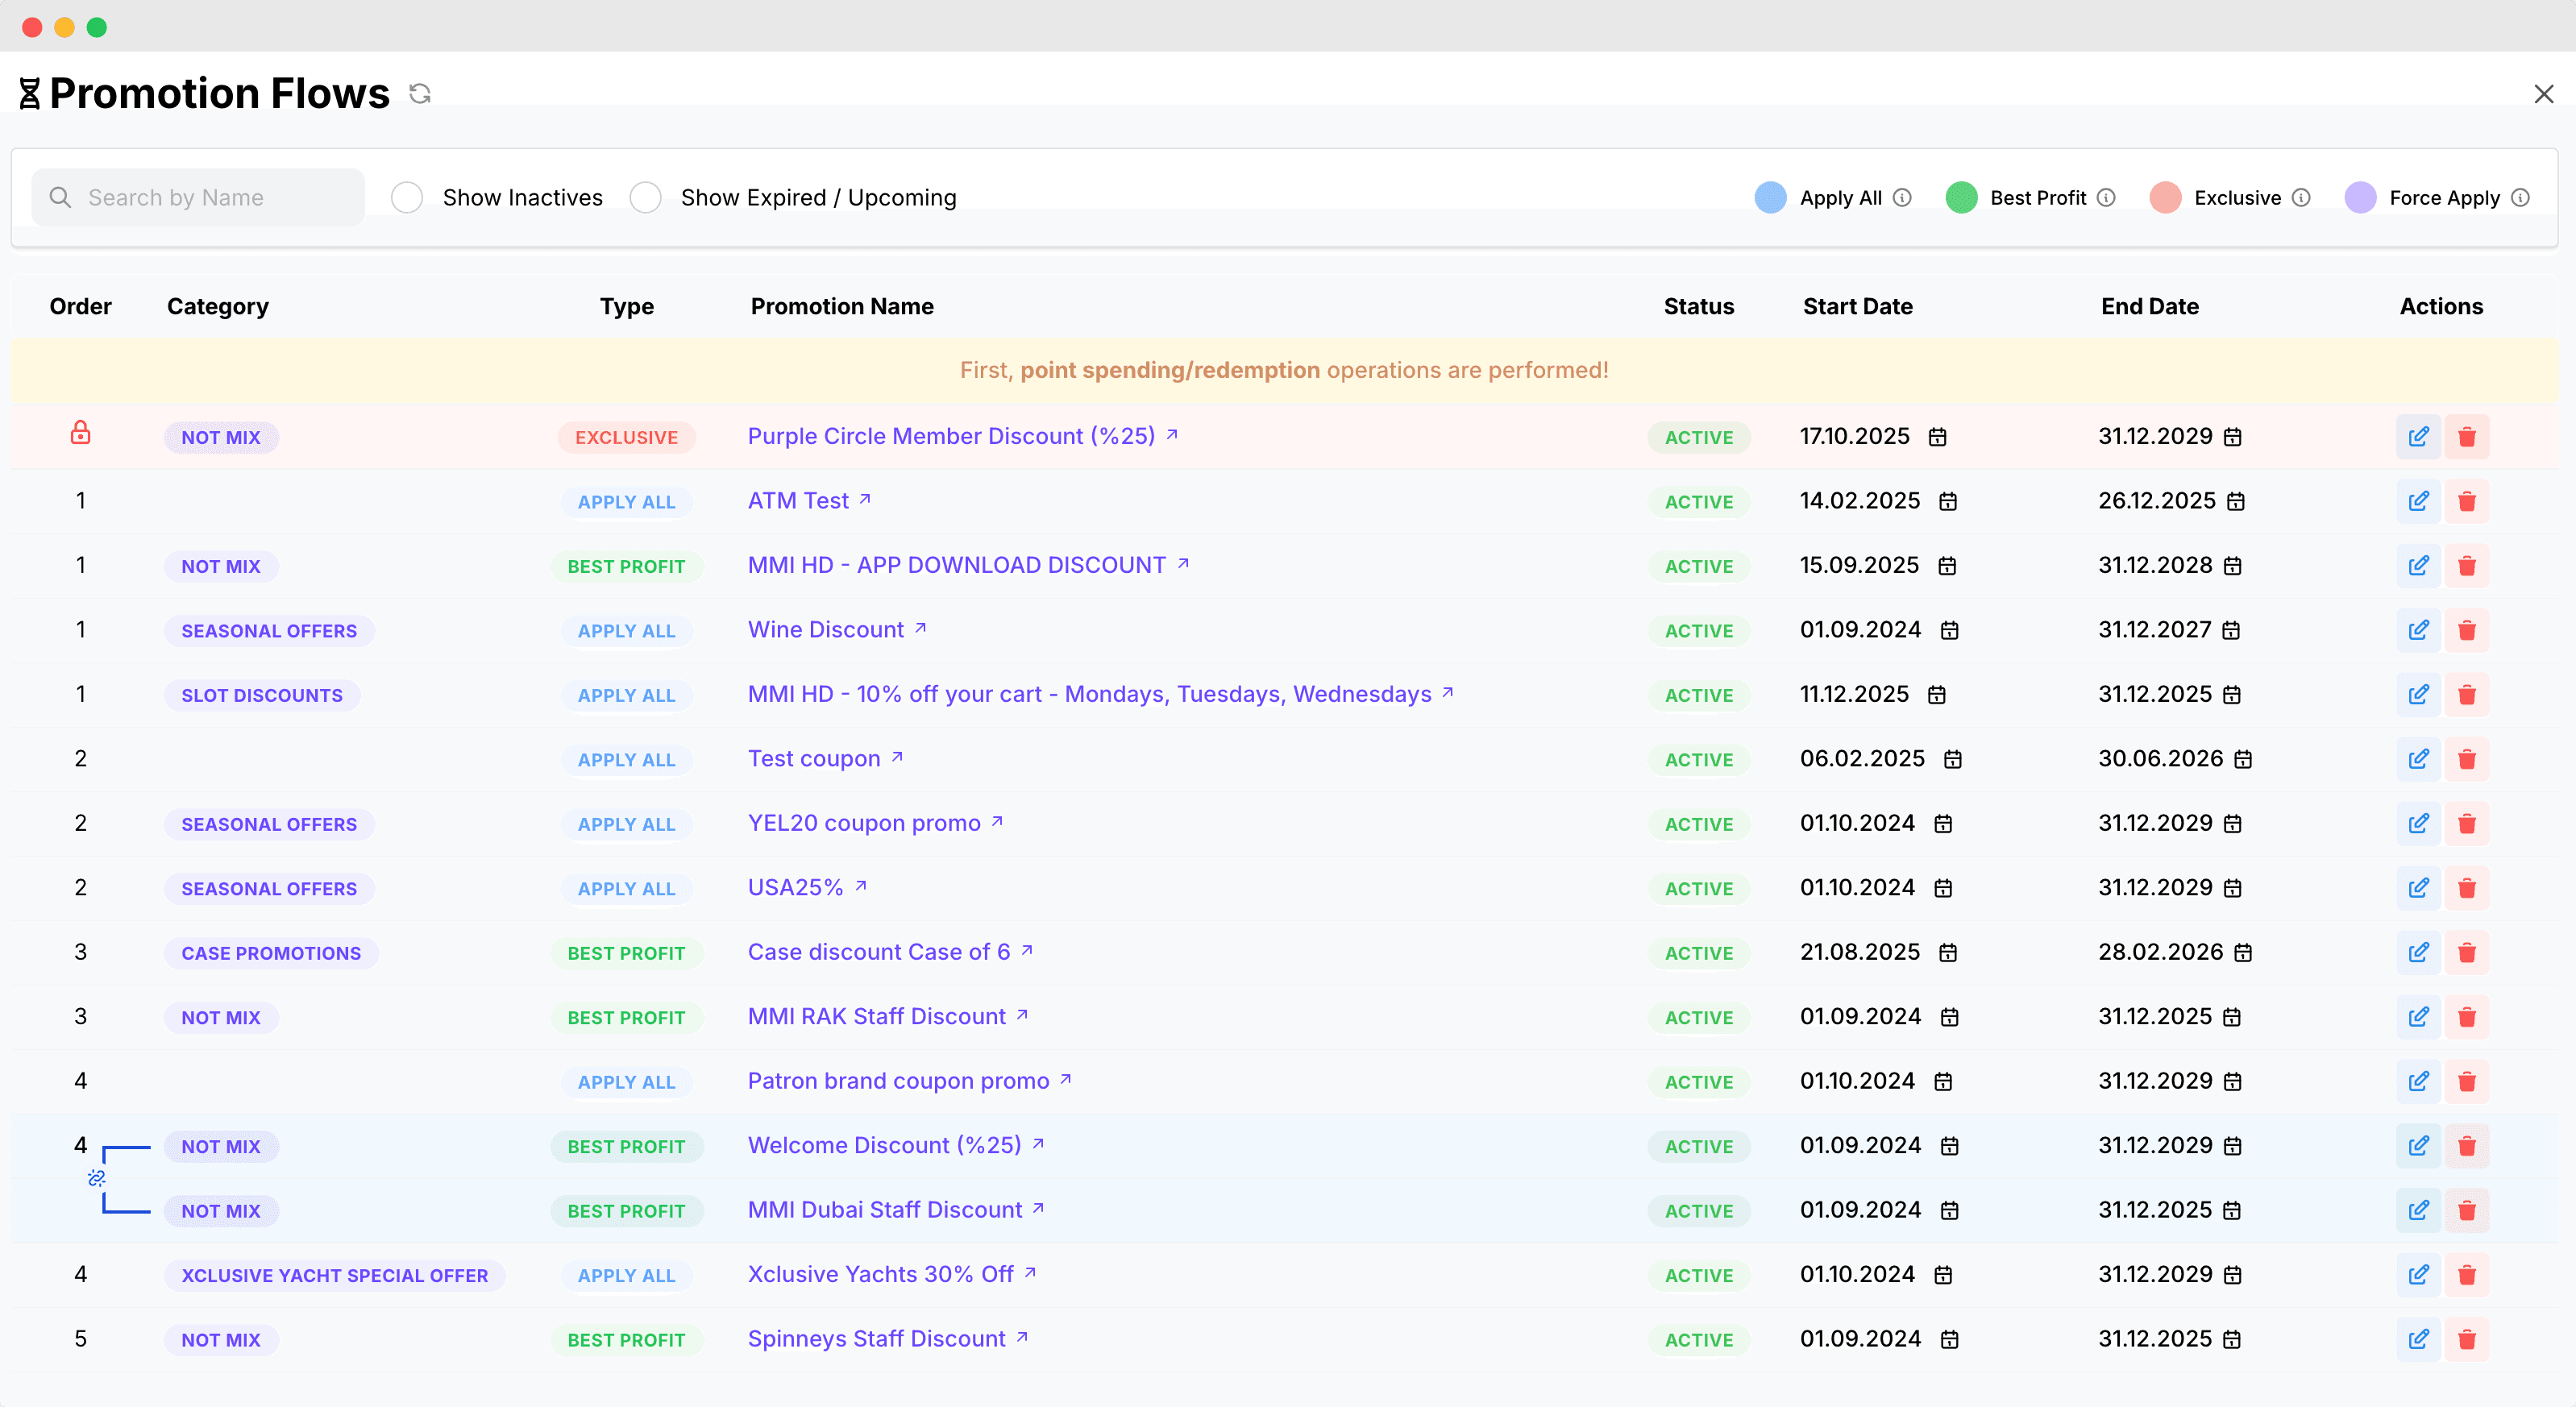Click the refresh icon beside Promotion Flows

click(420, 93)
